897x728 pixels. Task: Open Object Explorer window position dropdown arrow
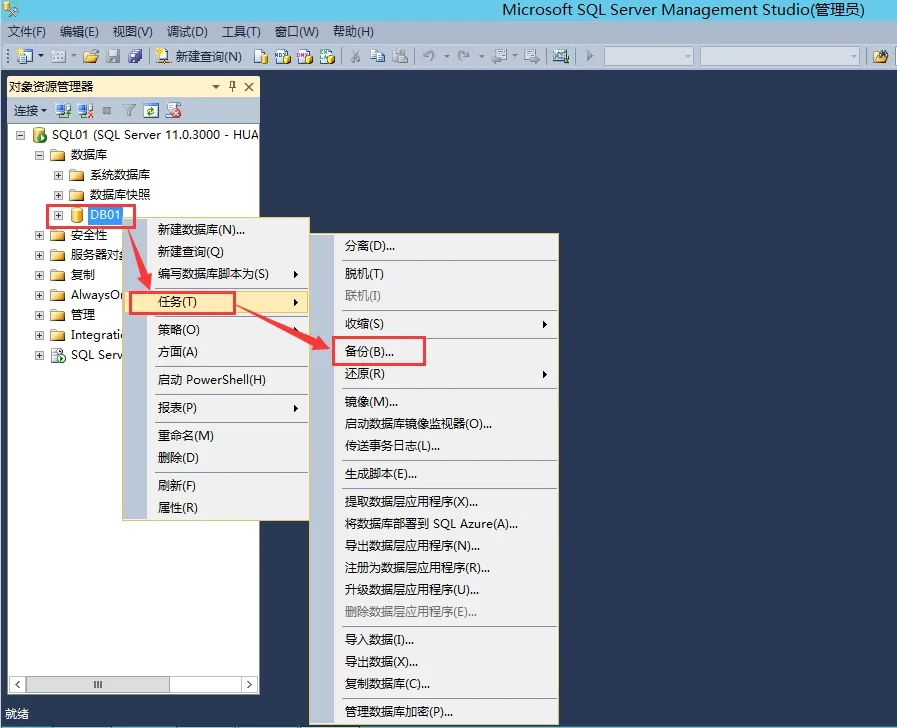(216, 87)
